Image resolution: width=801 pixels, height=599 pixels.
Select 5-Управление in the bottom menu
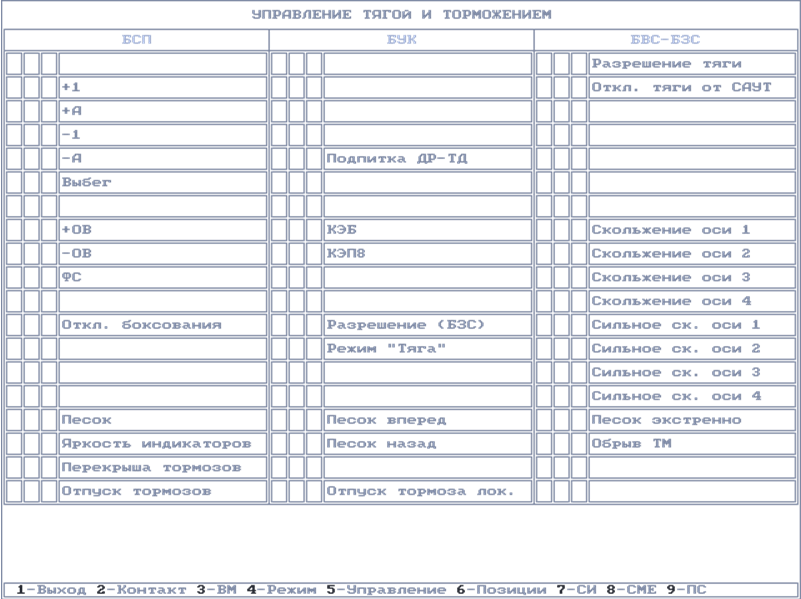tap(387, 590)
